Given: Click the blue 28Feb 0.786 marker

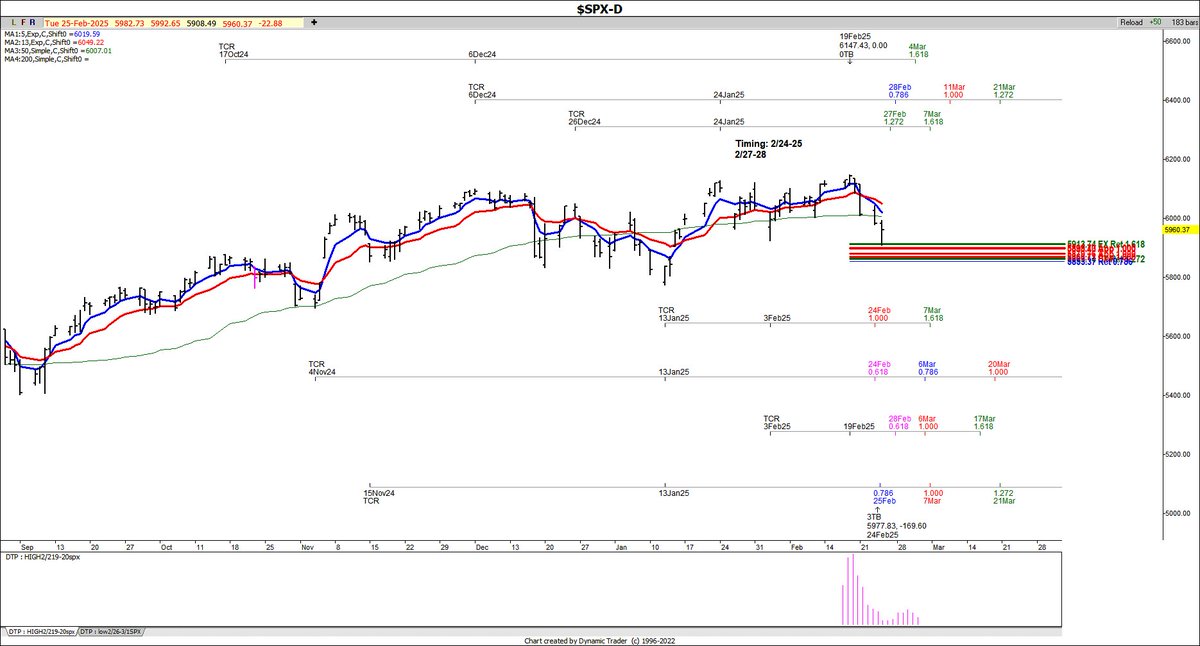Looking at the screenshot, I should [900, 90].
